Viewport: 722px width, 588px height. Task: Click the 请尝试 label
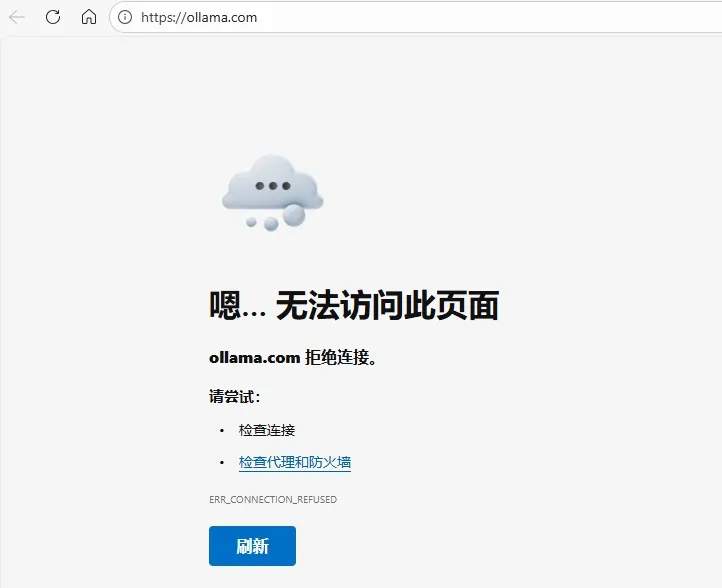pyautogui.click(x=234, y=396)
